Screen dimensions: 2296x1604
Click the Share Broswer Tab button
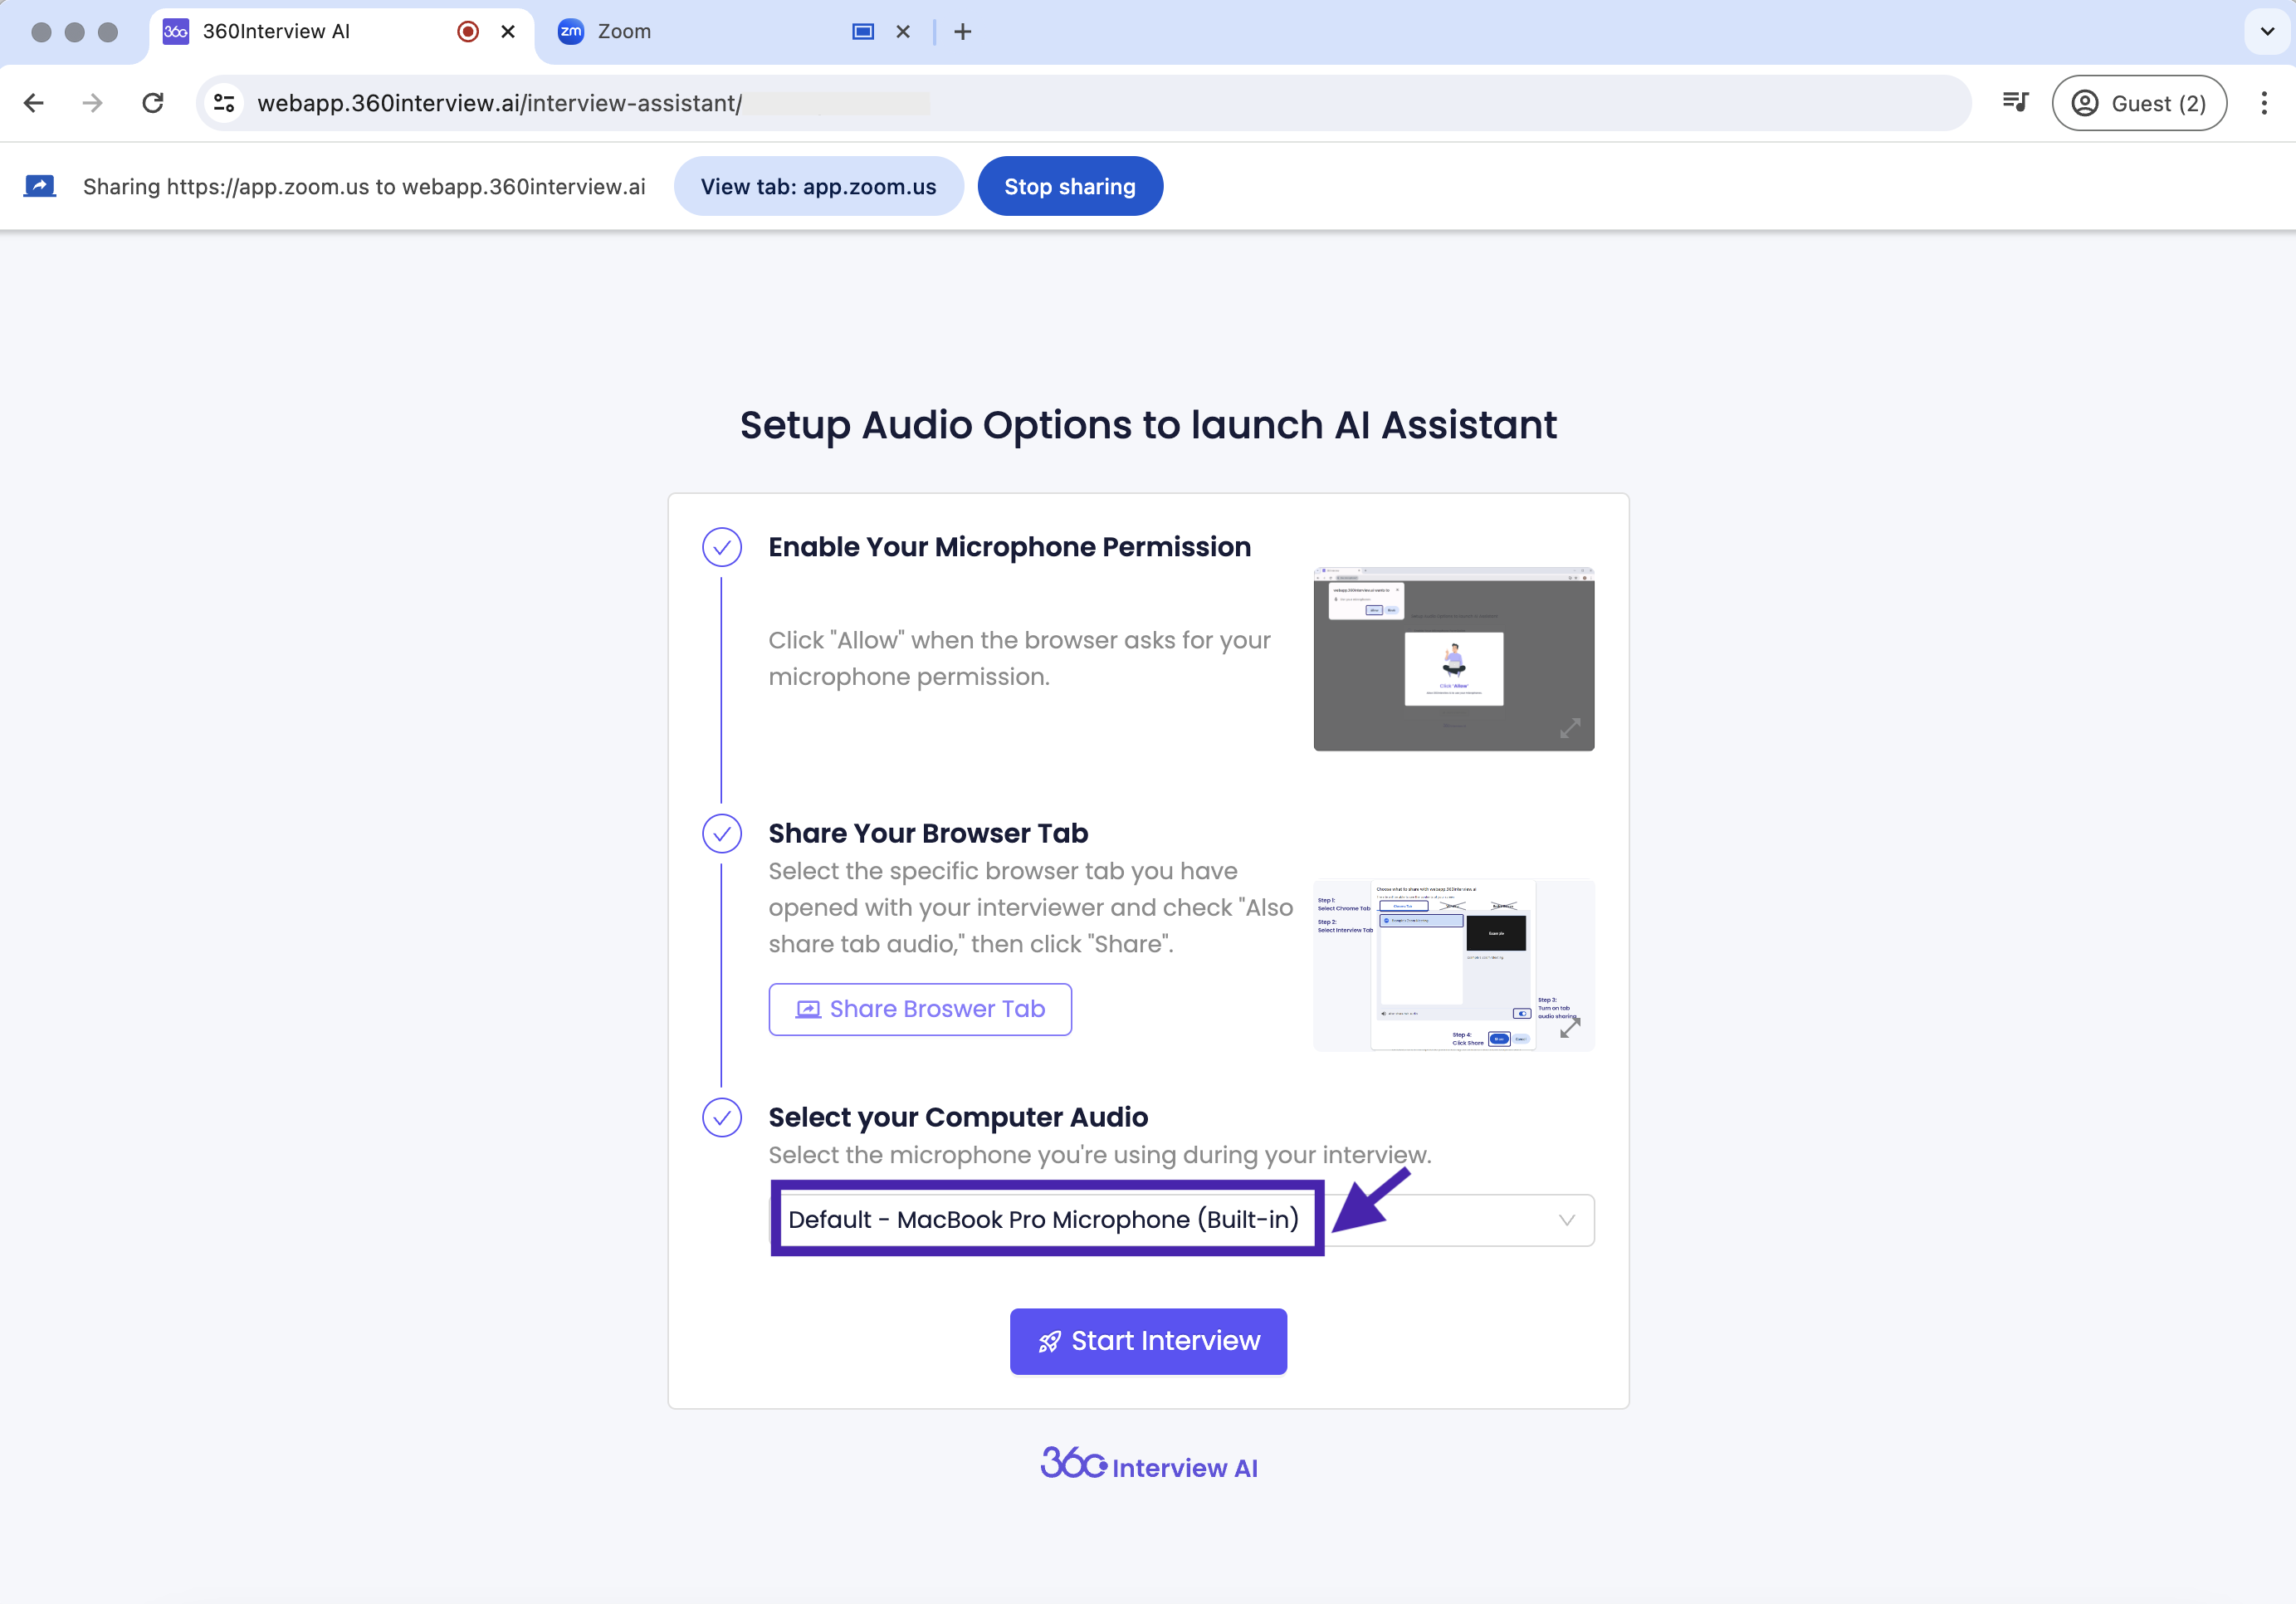[x=919, y=1009]
